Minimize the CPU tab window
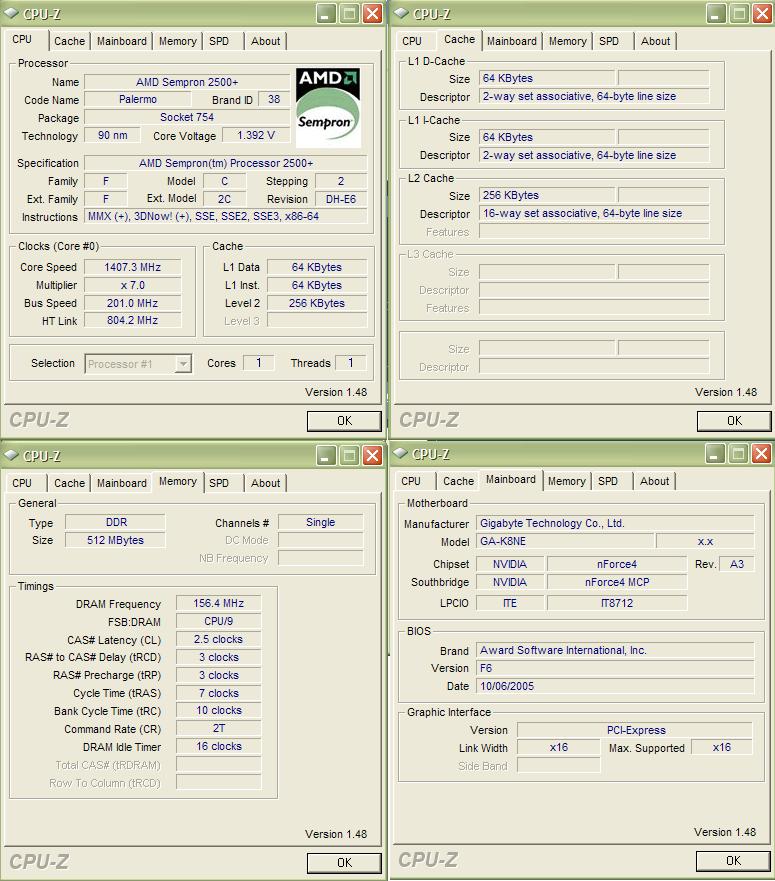775x881 pixels. point(326,13)
